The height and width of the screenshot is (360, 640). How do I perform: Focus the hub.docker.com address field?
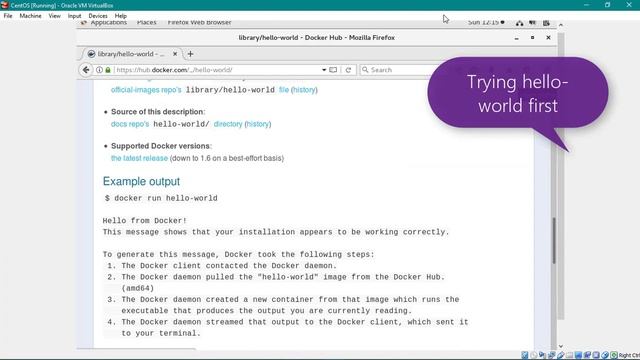(216, 70)
